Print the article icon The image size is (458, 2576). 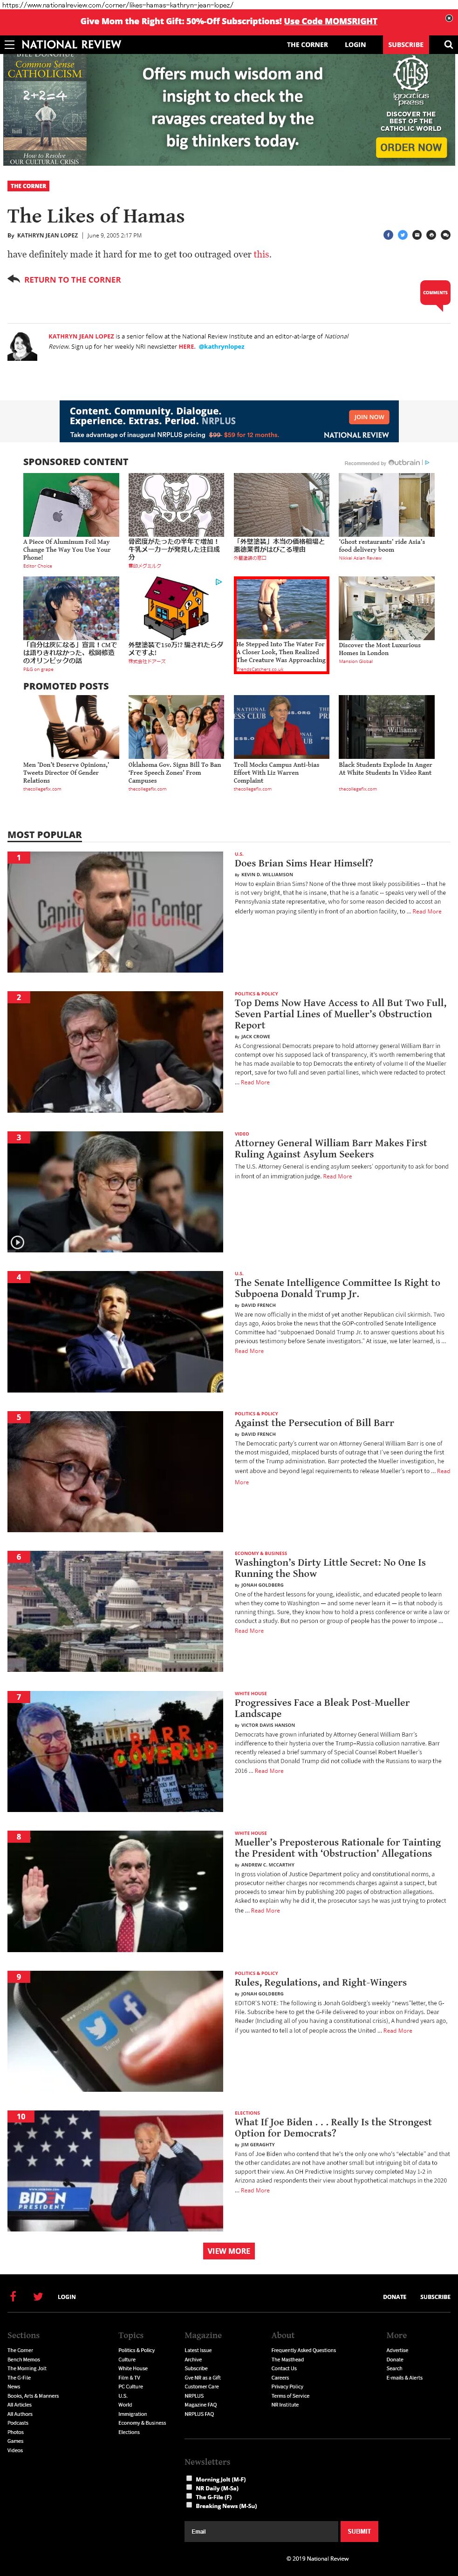coord(431,235)
